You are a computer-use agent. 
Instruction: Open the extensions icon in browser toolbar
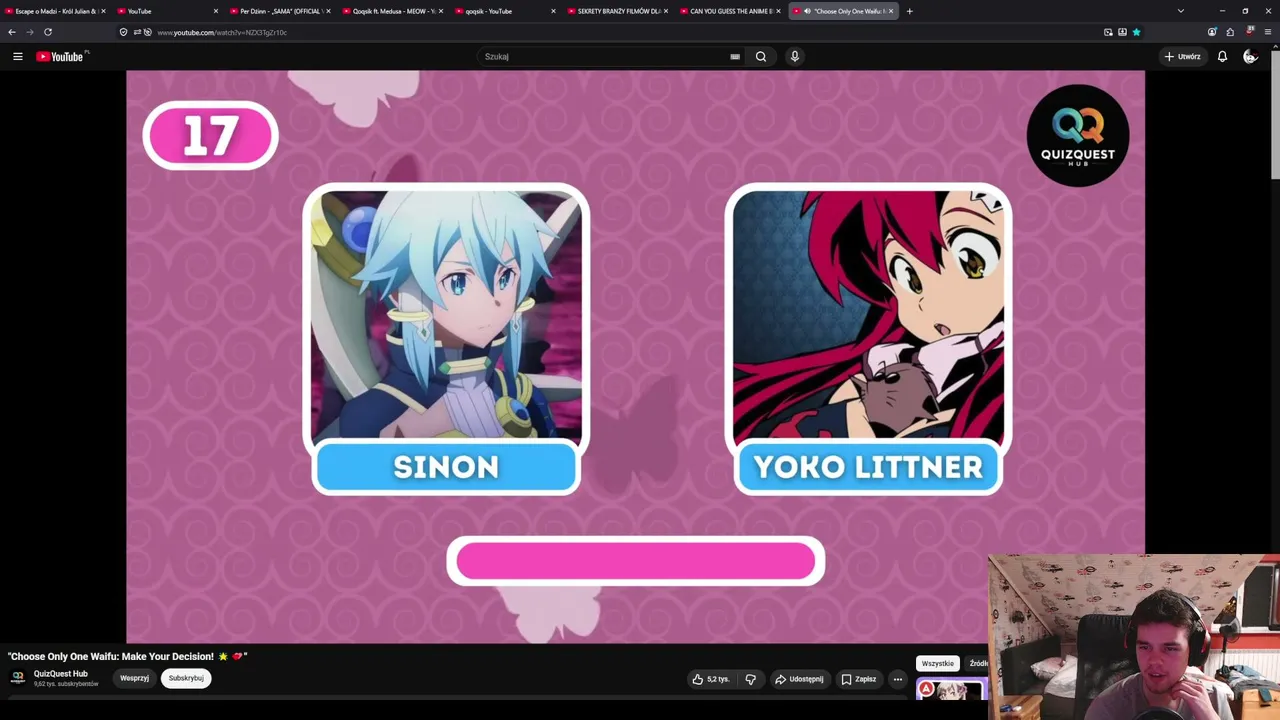[x=1230, y=32]
